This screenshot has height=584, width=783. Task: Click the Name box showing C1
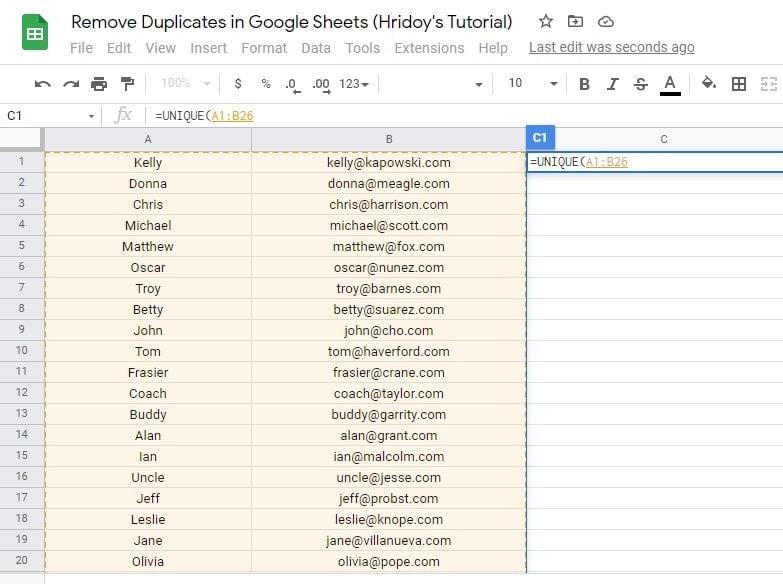[x=45, y=116]
